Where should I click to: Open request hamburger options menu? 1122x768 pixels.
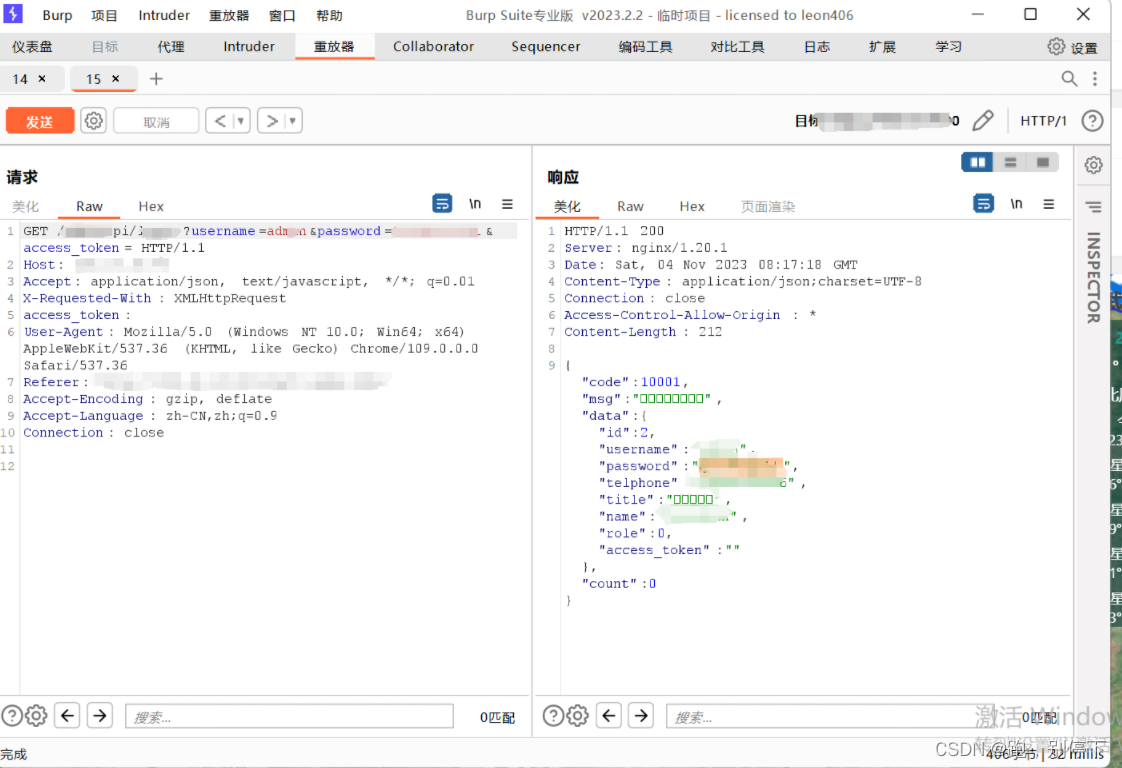pyautogui.click(x=507, y=204)
